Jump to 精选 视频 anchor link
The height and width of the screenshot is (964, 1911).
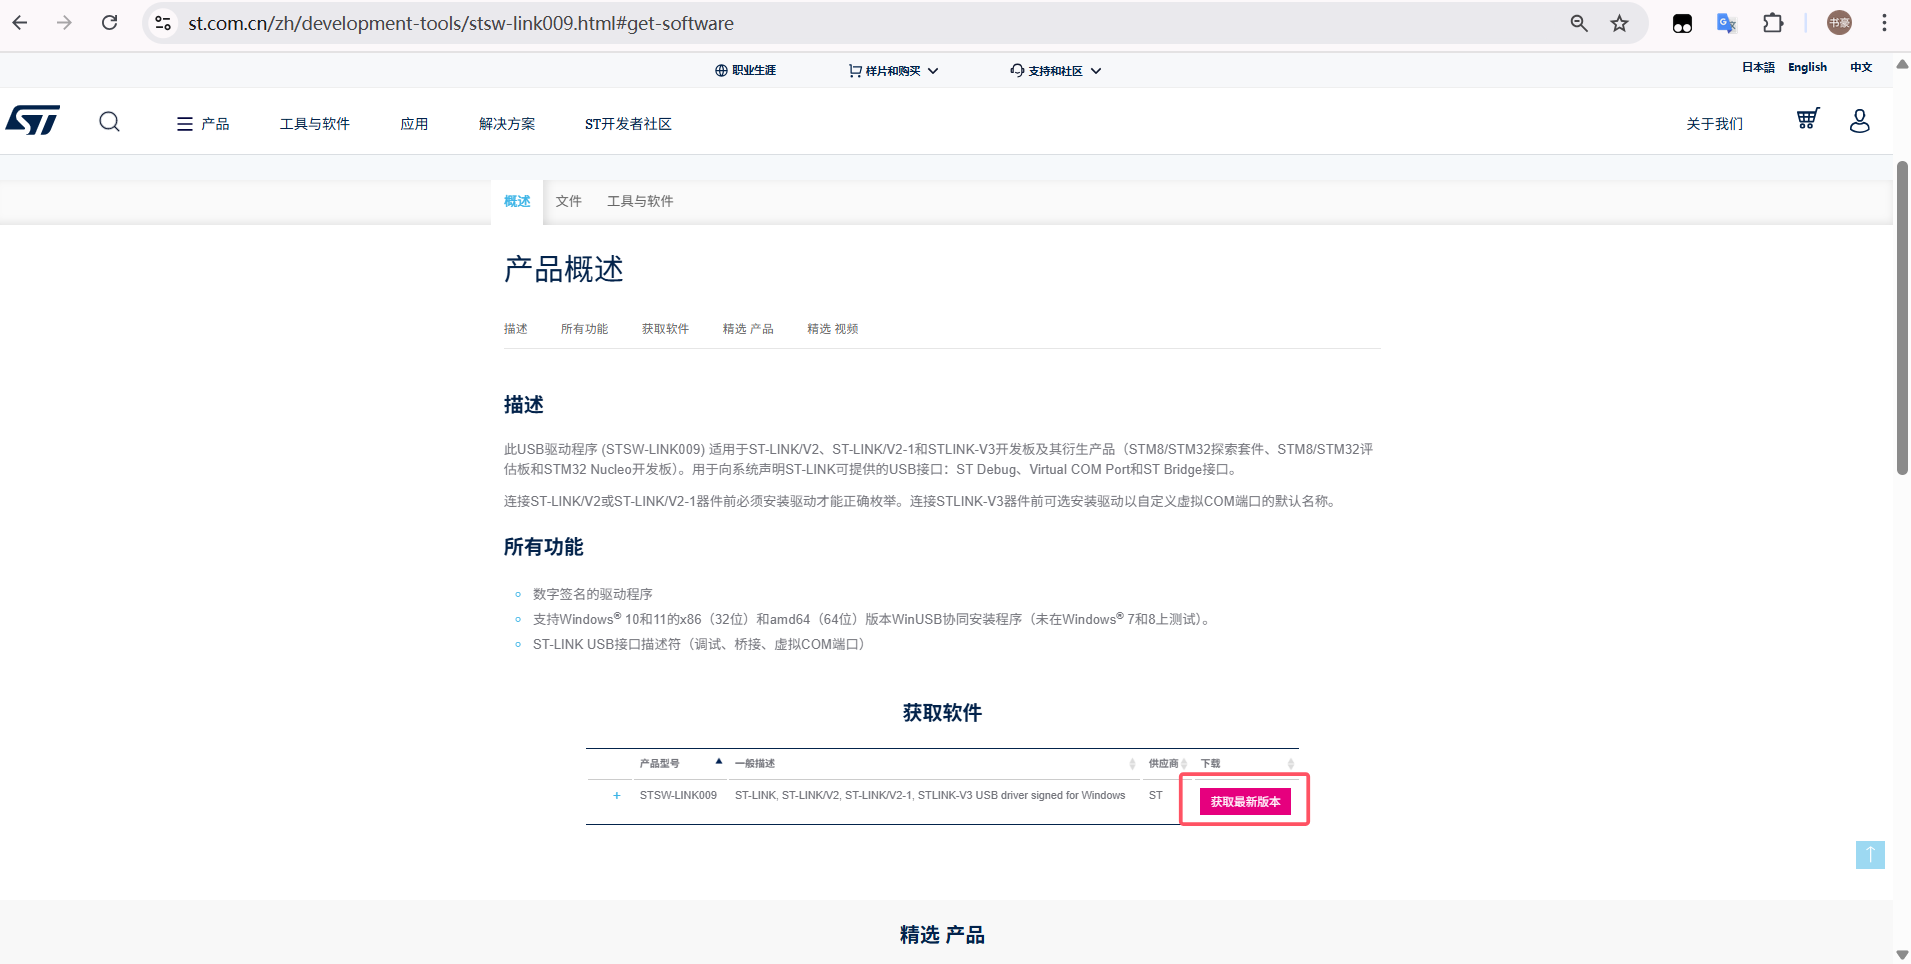coord(833,329)
